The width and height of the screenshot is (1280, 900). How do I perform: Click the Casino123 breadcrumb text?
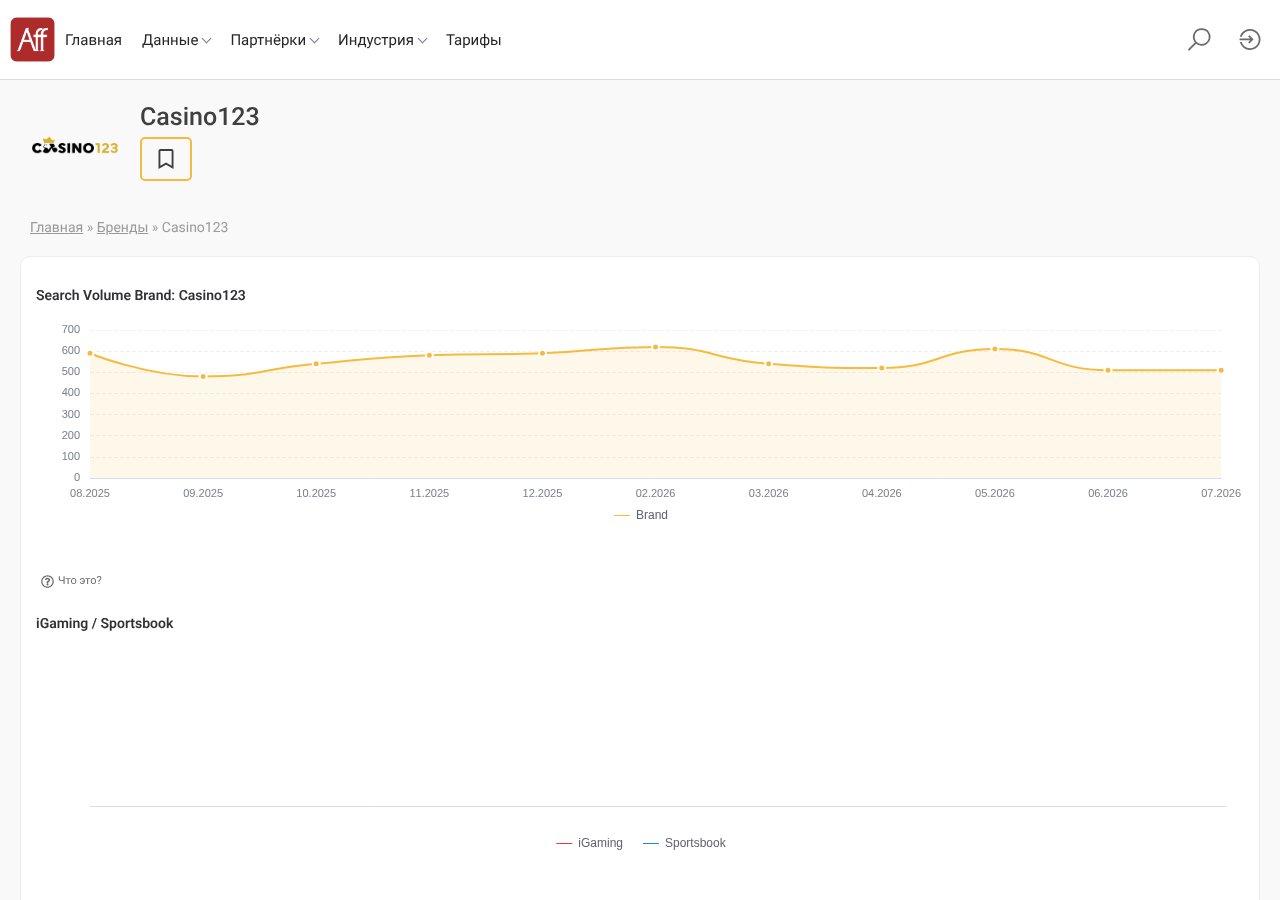click(x=195, y=227)
